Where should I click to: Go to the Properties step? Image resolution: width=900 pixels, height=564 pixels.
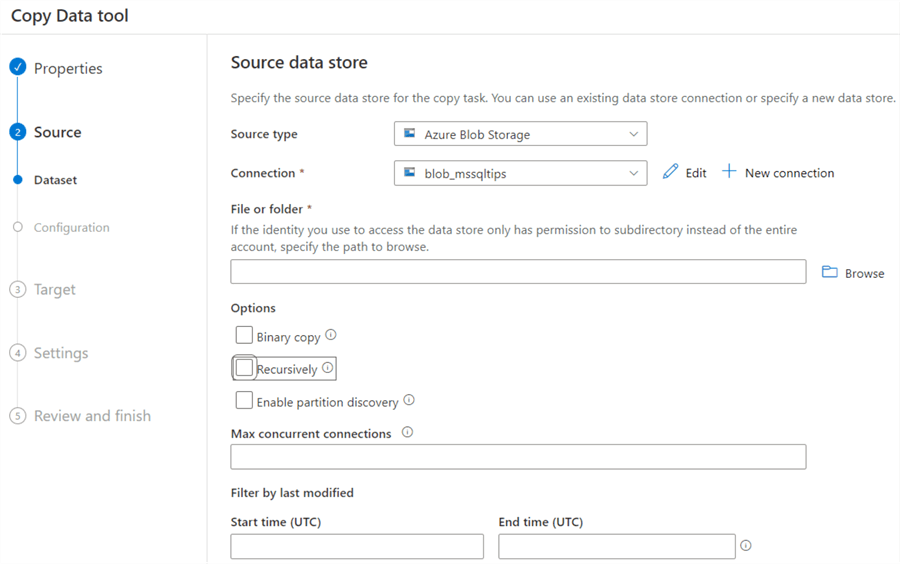(68, 68)
